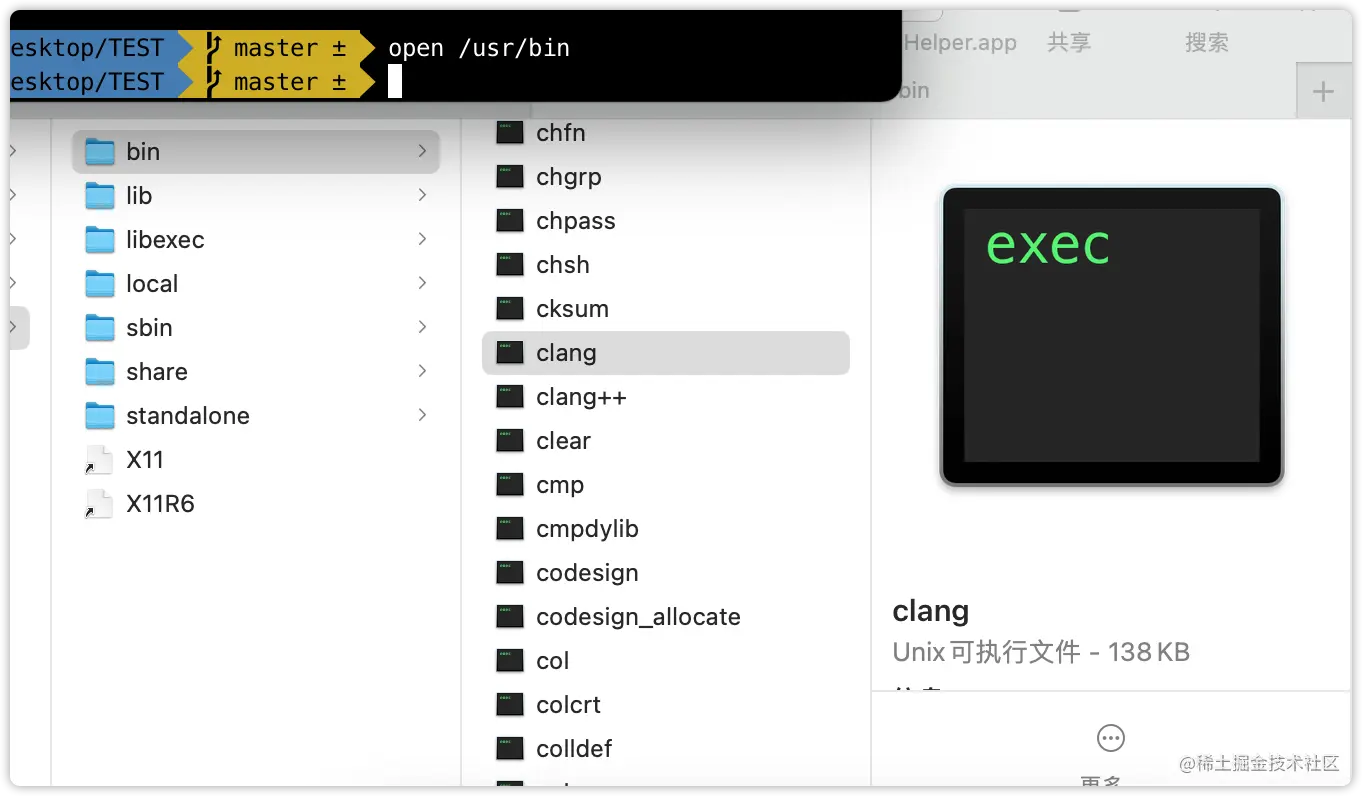Screen dimensions: 1362x796
Task: Expand the share folder chevron
Action: 422,371
